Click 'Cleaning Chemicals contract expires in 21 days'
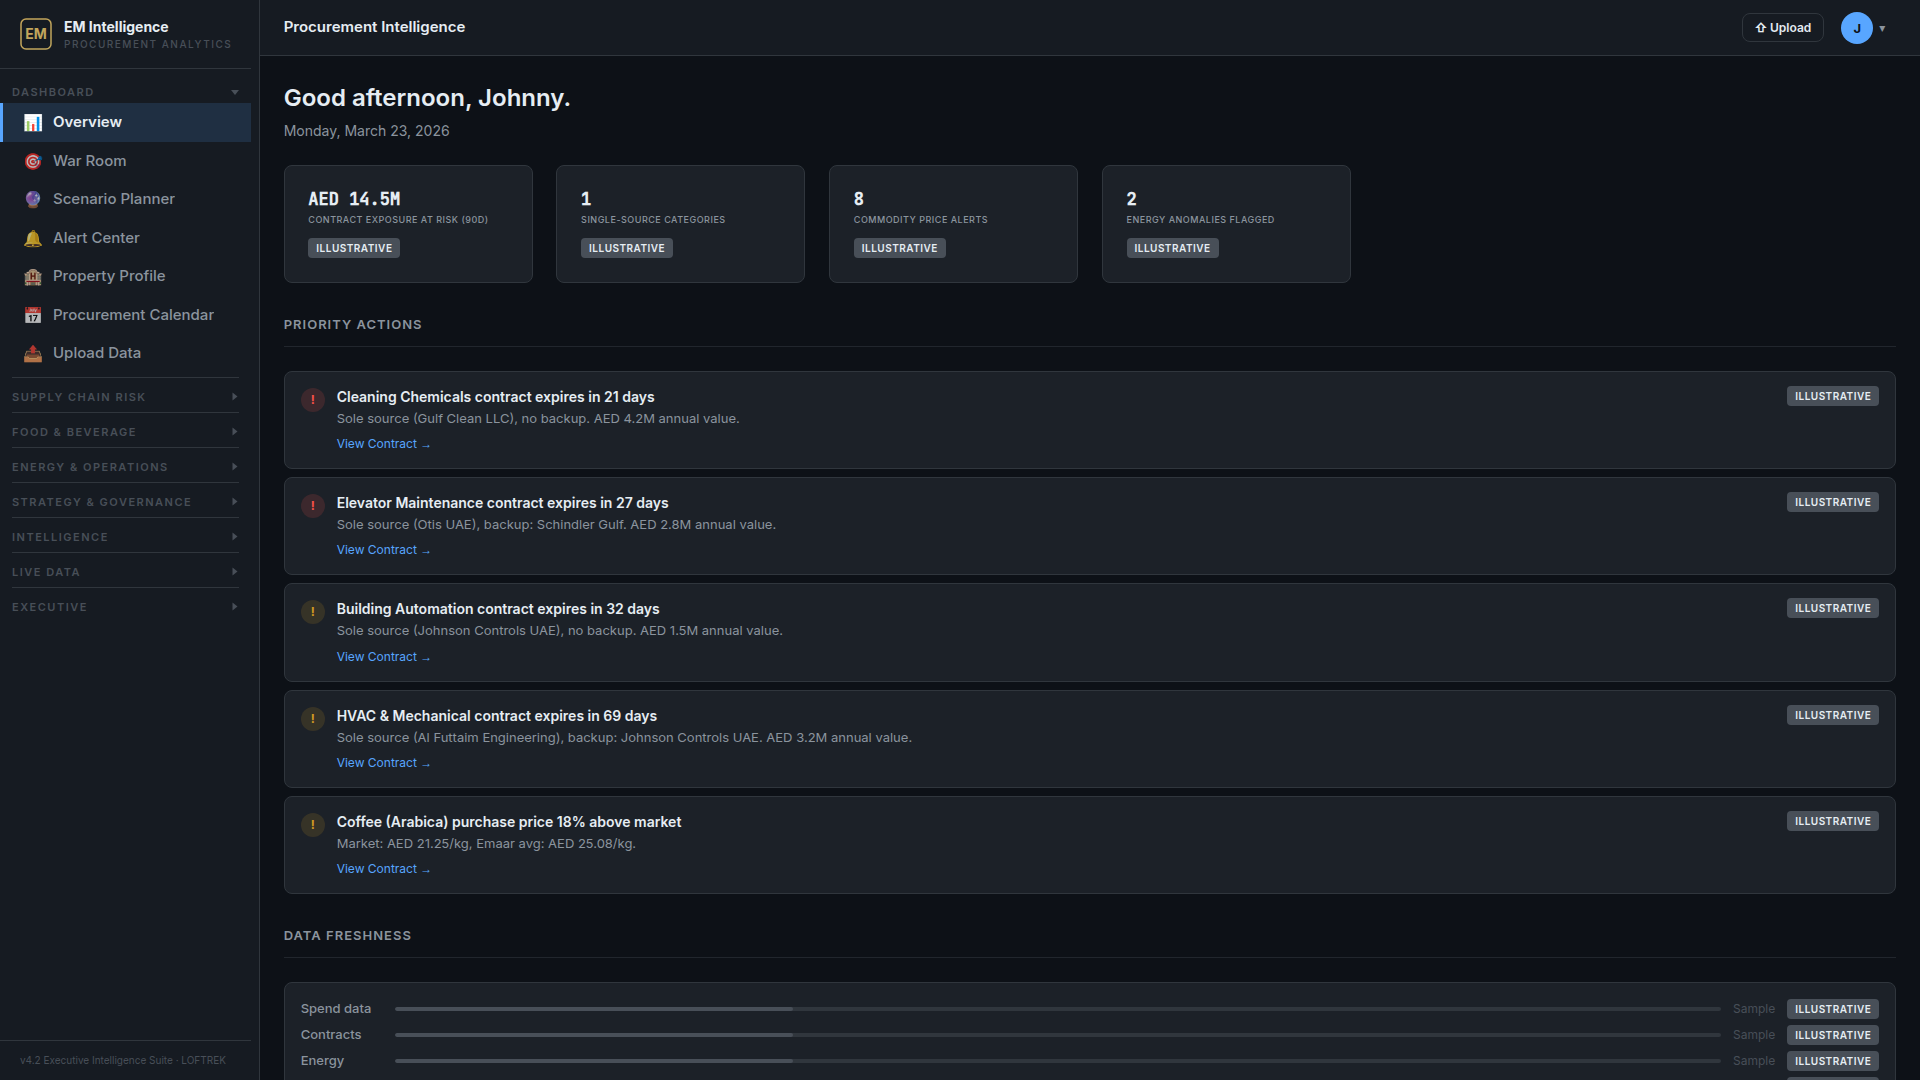This screenshot has width=1920, height=1080. (495, 397)
